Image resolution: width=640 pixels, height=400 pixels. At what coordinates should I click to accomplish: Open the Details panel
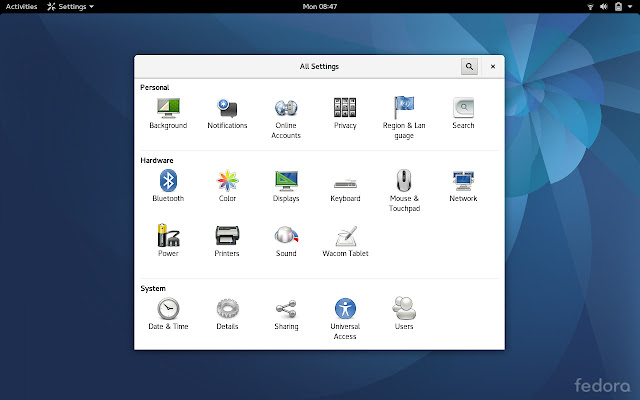(227, 314)
